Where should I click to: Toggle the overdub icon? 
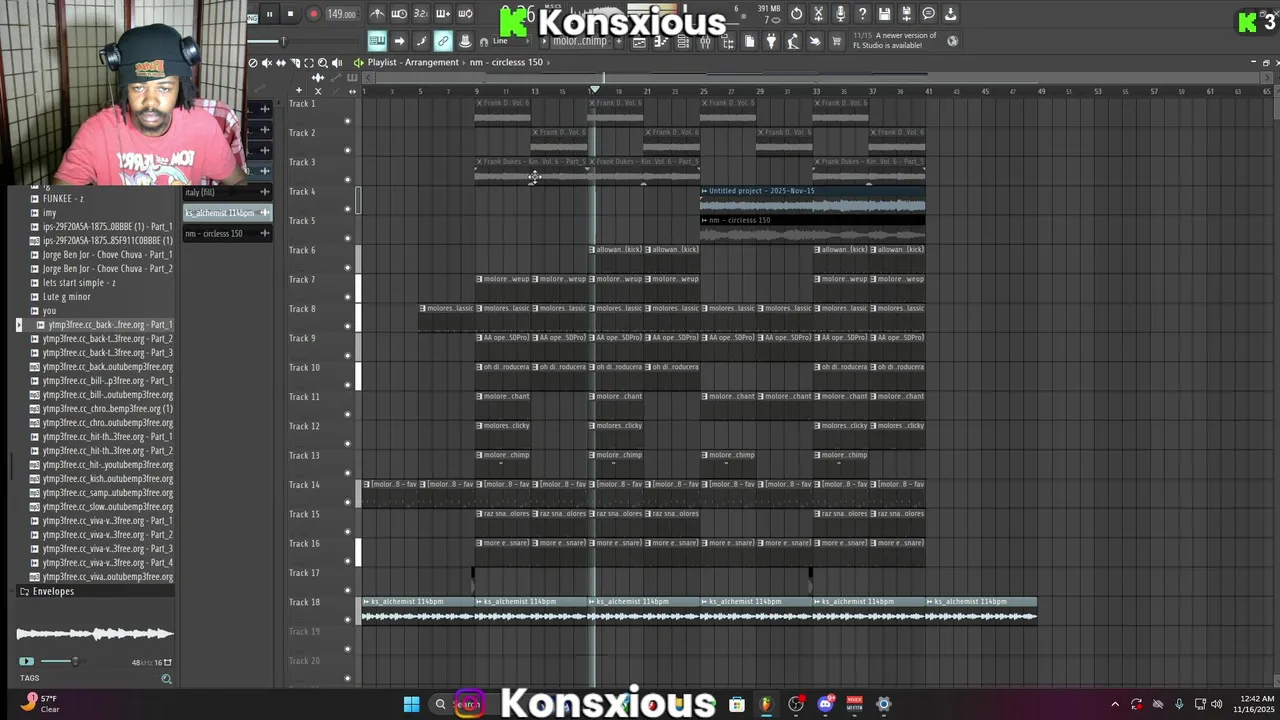point(443,14)
